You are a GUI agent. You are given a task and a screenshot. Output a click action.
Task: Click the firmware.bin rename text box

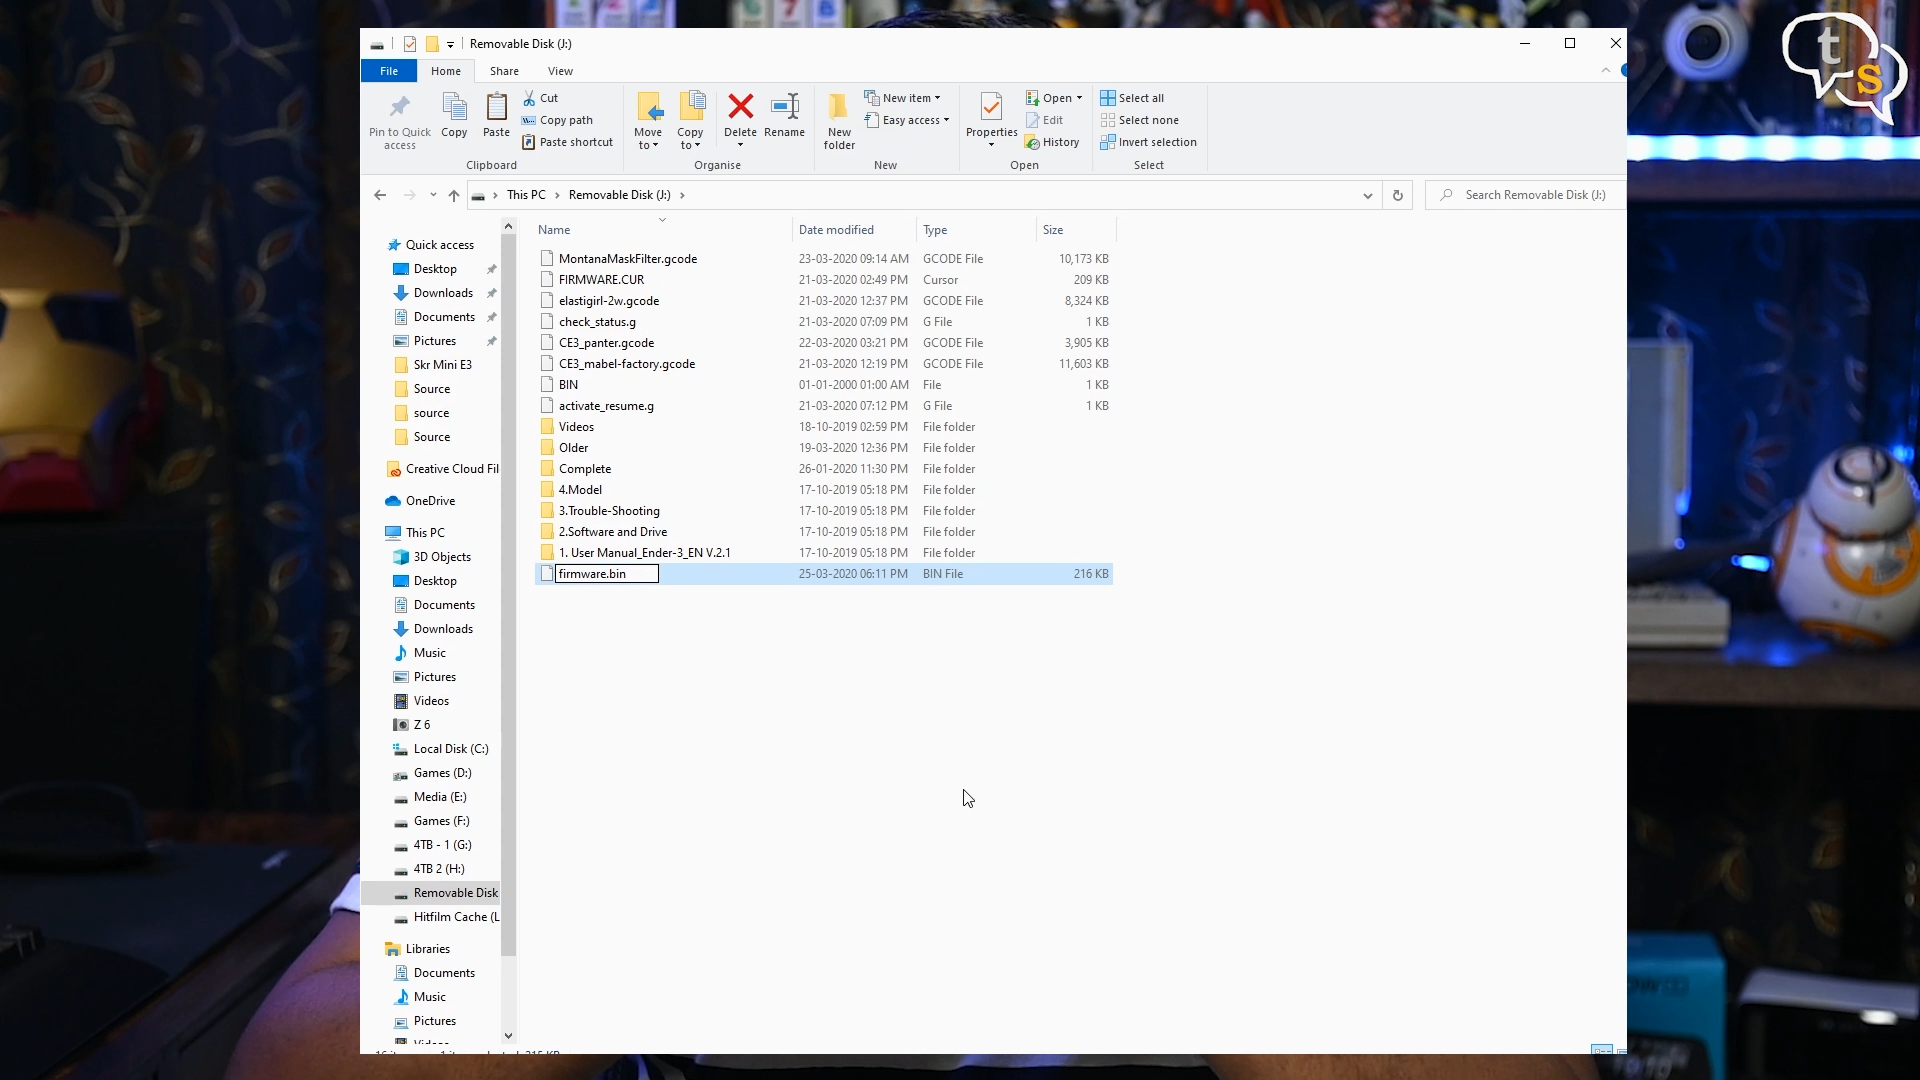[607, 574]
